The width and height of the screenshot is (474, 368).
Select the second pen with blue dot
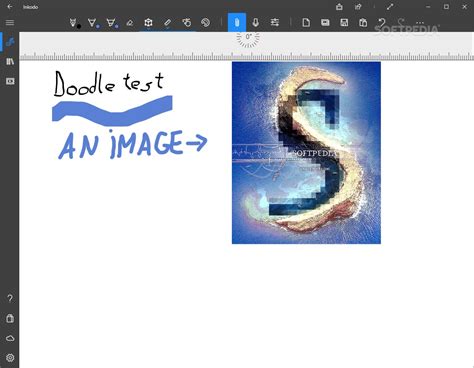click(93, 23)
